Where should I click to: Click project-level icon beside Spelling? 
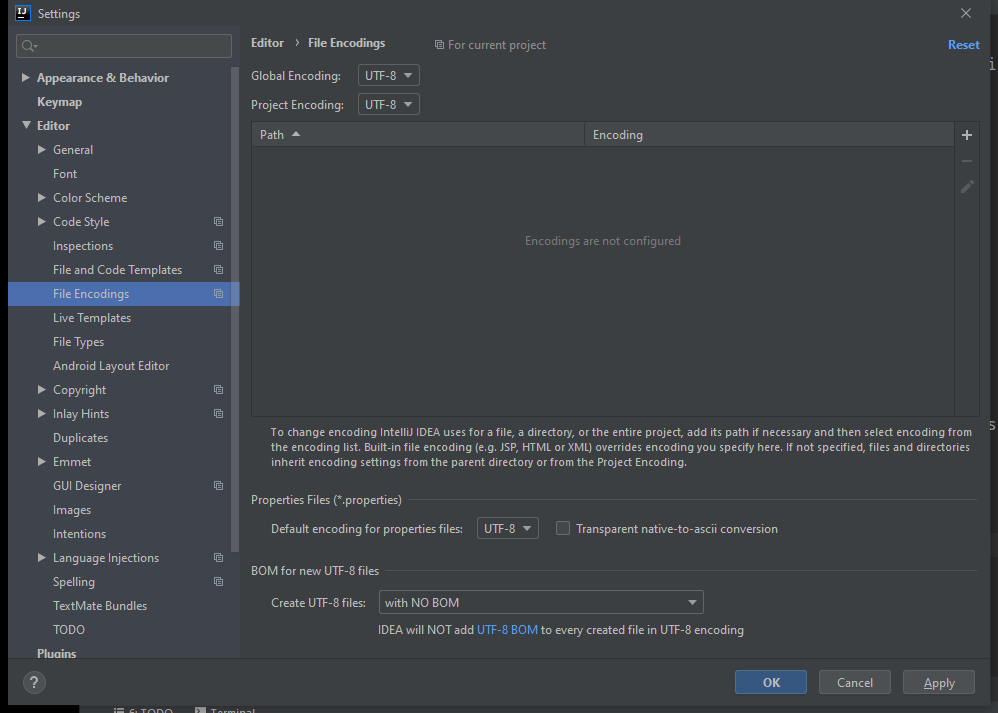pos(218,582)
